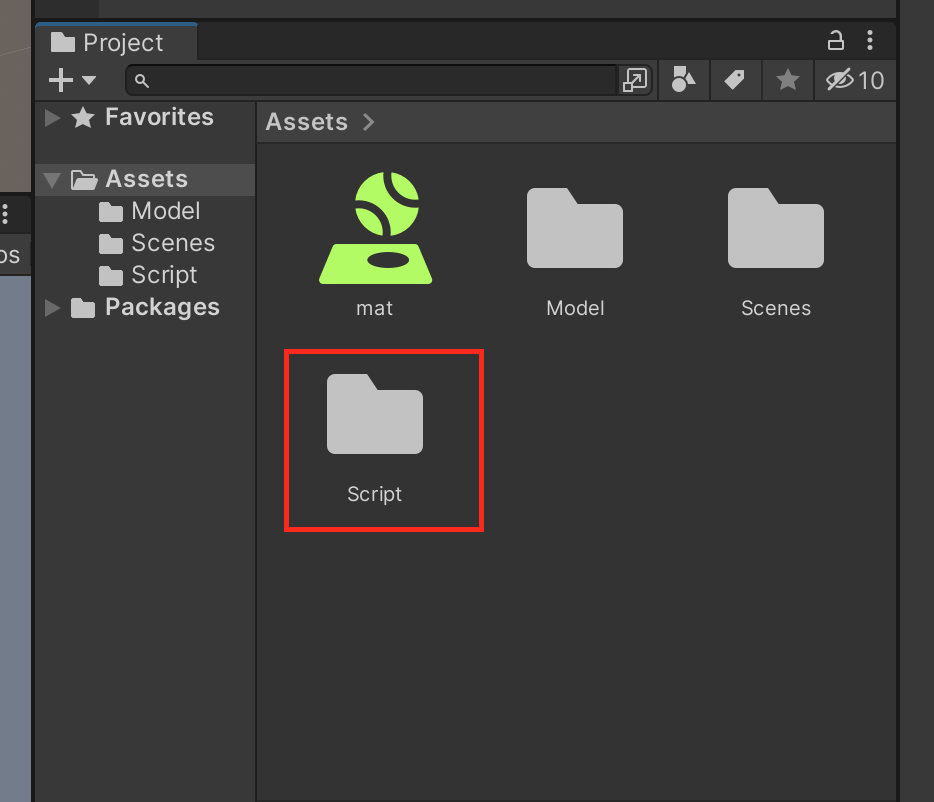Select the Model folder in tree
934x802 pixels.
[165, 212]
